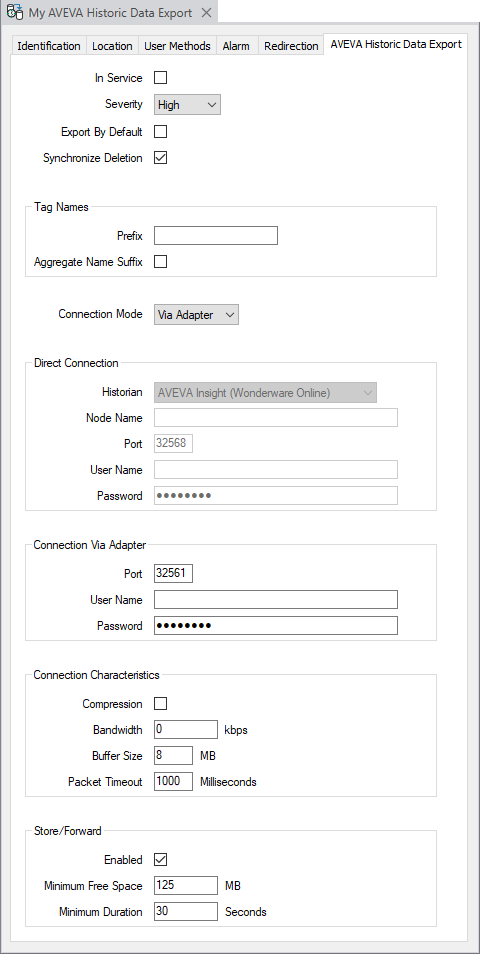The height and width of the screenshot is (954, 480).
Task: Close the My AVEVA Historic Data Export tab
Action: (206, 13)
